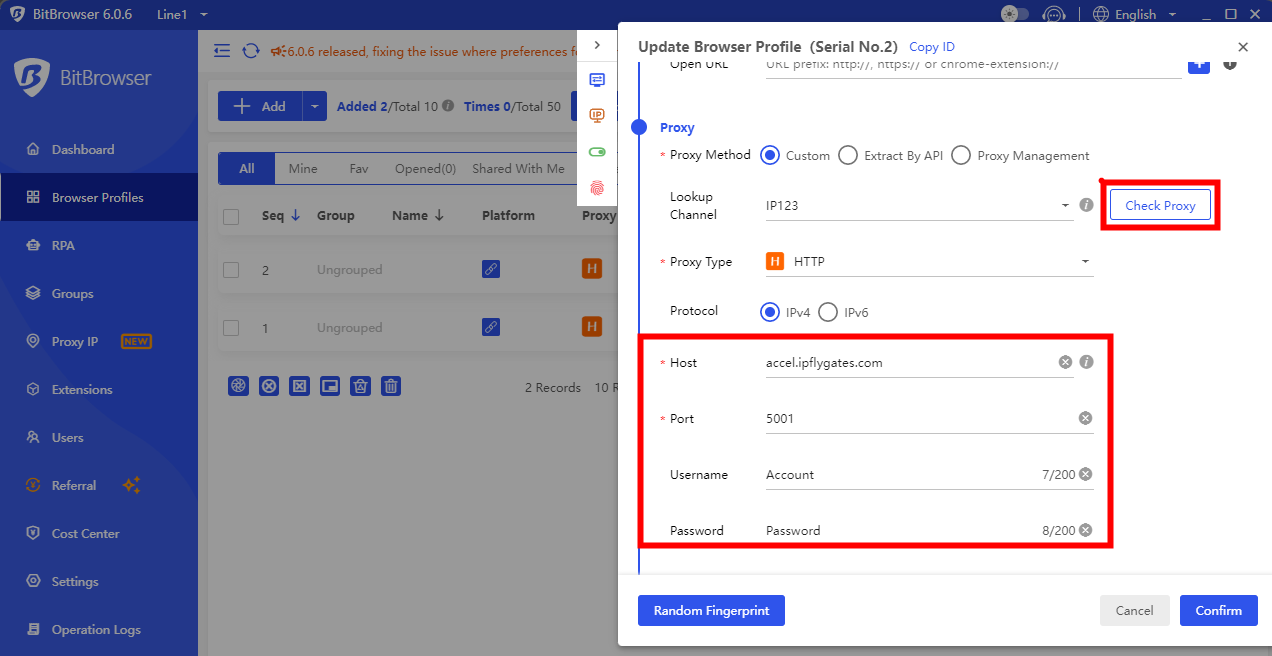The width and height of the screenshot is (1272, 656).
Task: Jump to basic settings via blue monitor icon
Action: click(x=597, y=80)
